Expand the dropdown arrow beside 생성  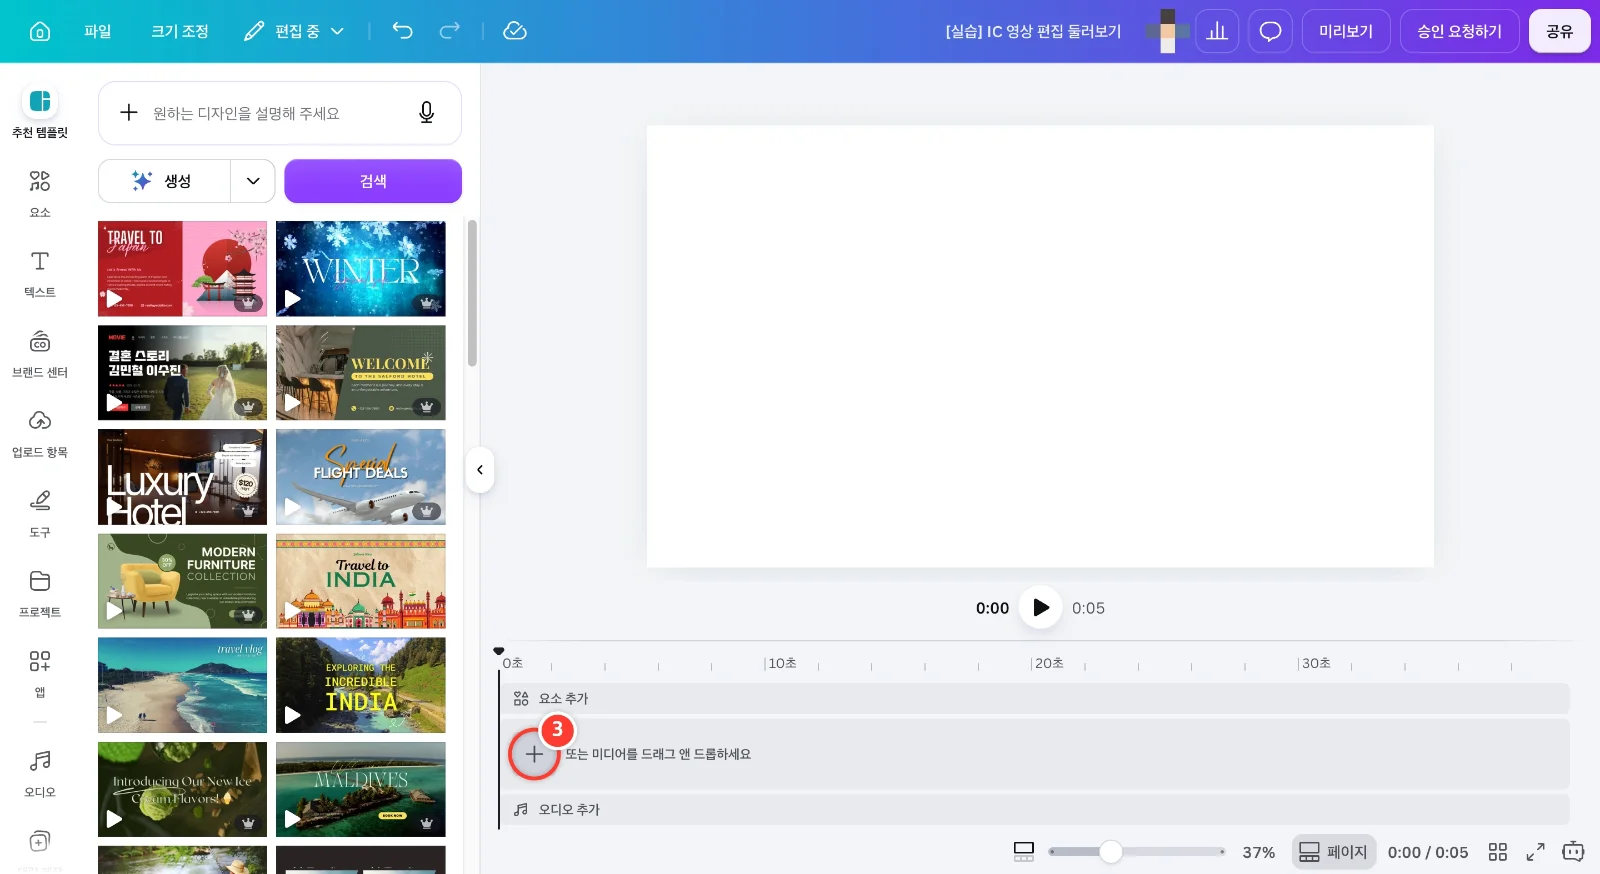point(253,181)
